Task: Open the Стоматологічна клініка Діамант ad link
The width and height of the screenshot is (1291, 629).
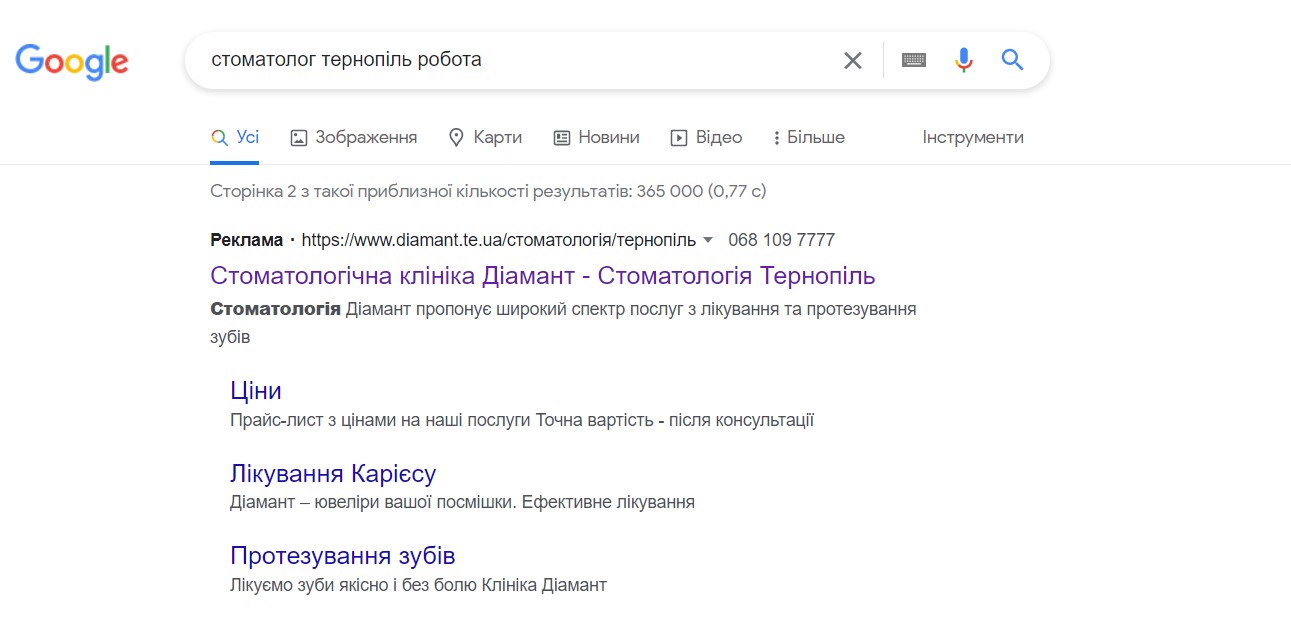Action: point(543,275)
